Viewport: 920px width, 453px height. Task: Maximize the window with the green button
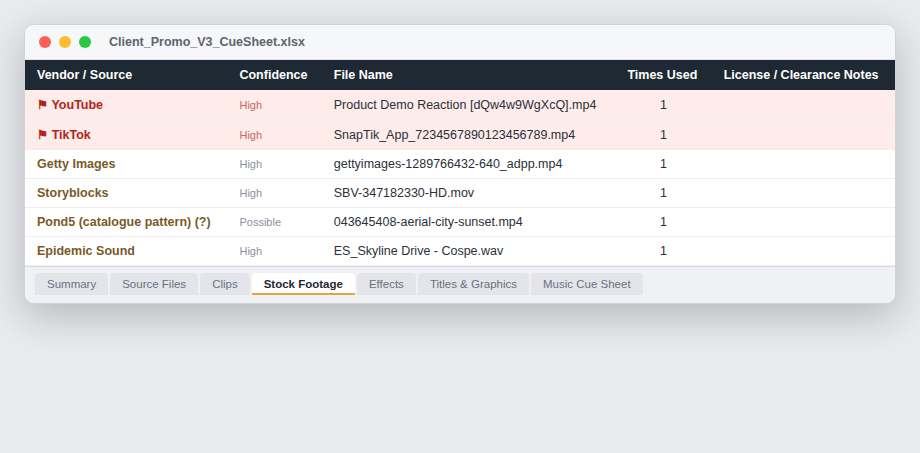click(85, 42)
